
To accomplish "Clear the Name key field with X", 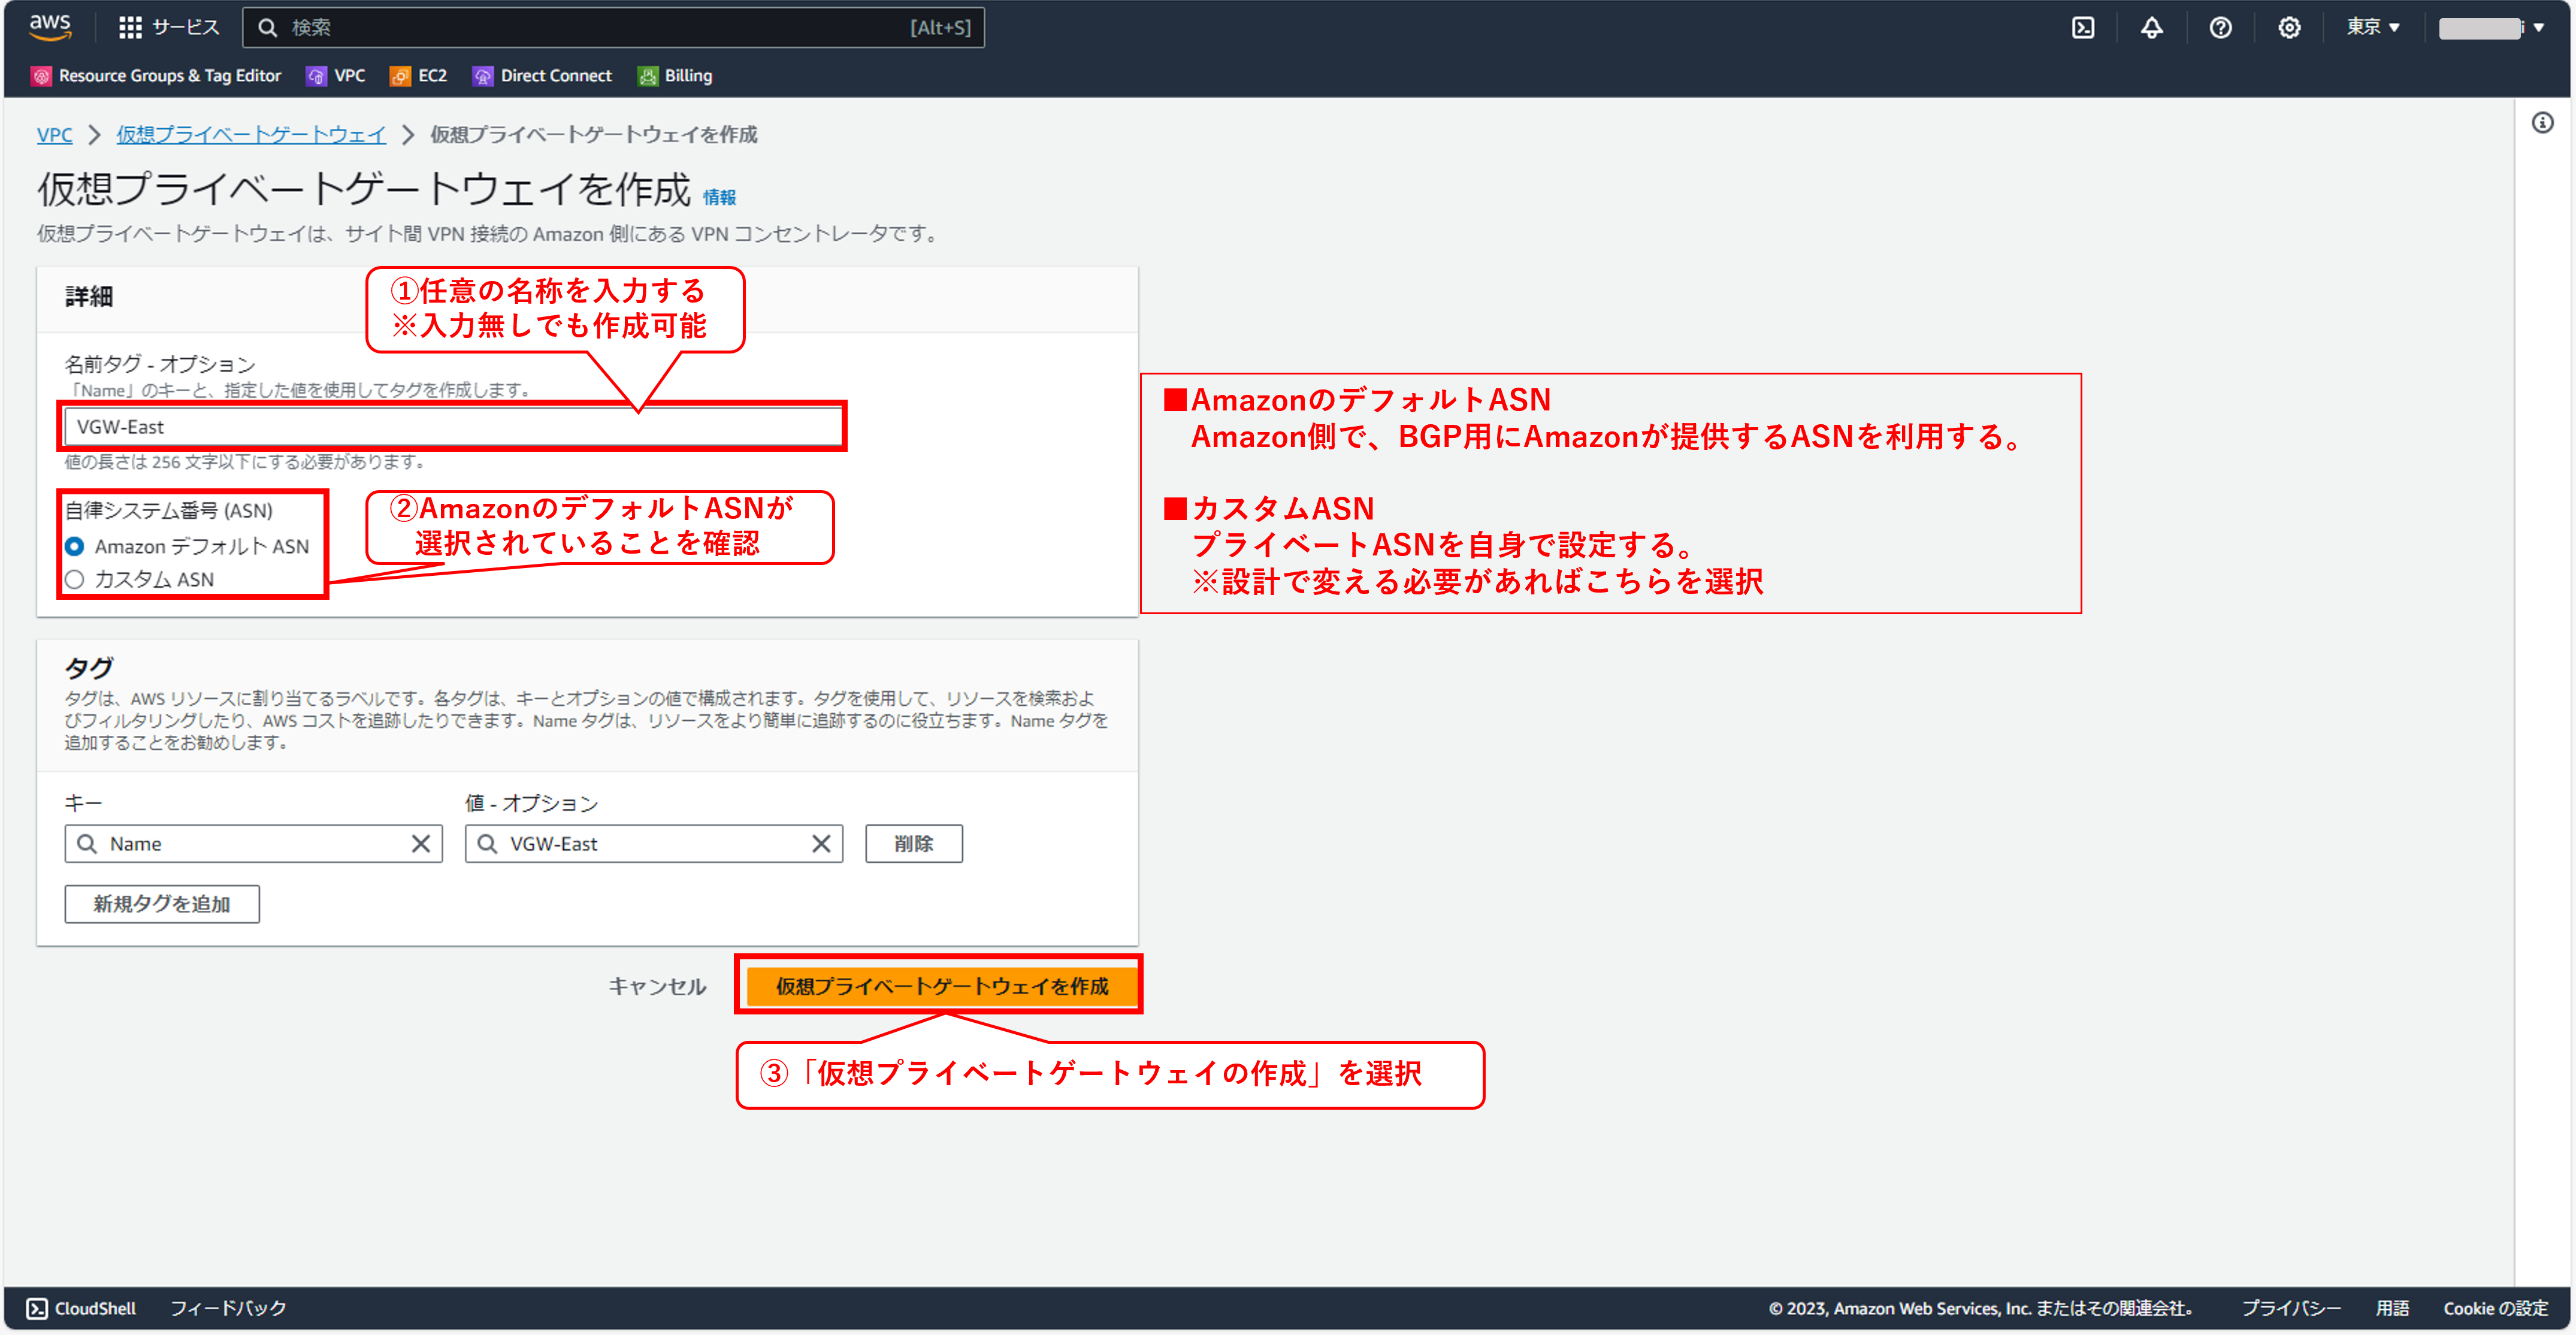I will coord(421,844).
